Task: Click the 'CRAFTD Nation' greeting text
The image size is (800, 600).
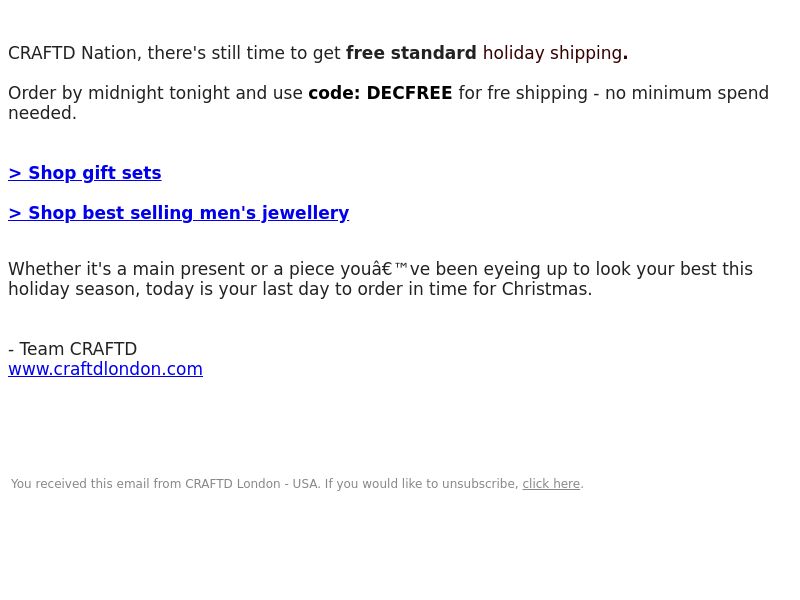Action: (72, 53)
